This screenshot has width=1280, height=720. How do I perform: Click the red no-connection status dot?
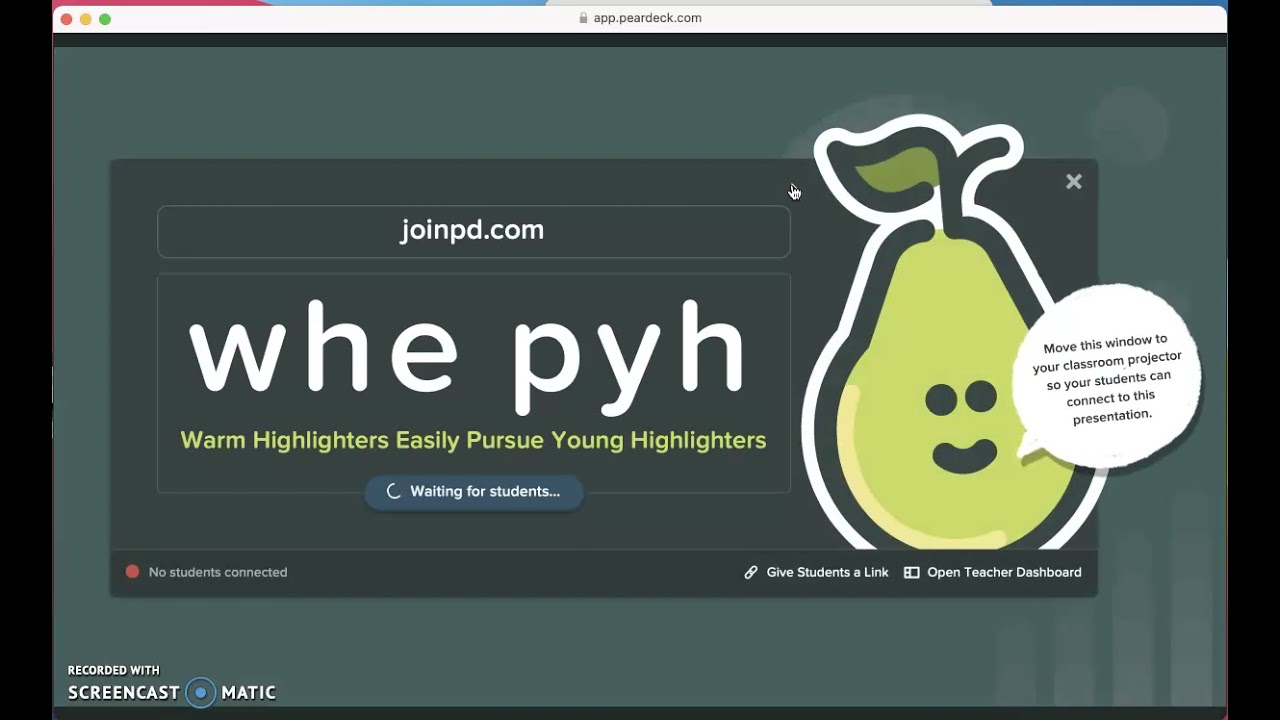pos(132,572)
